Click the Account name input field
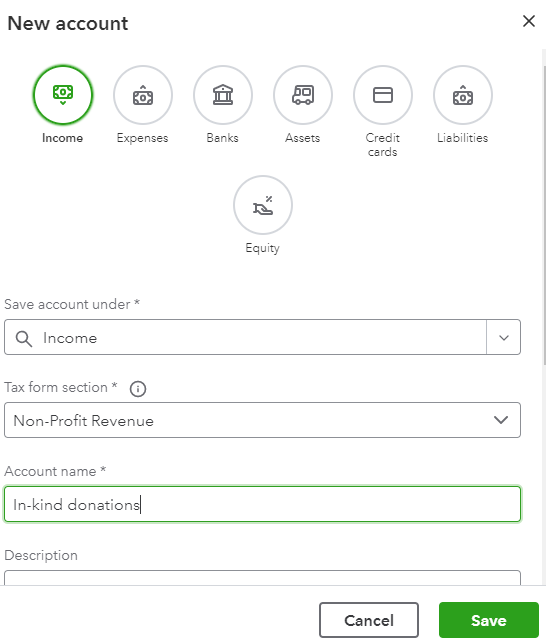Screen dimensions: 546x641 click(x=262, y=504)
